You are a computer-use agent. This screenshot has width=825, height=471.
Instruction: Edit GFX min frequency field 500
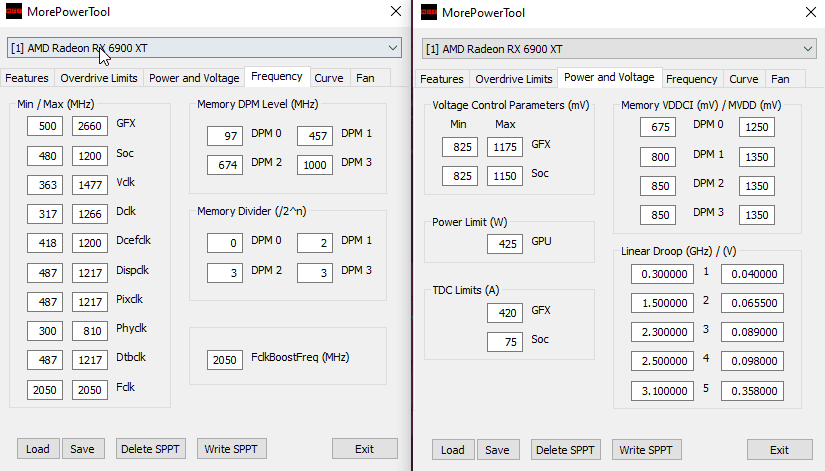point(45,126)
